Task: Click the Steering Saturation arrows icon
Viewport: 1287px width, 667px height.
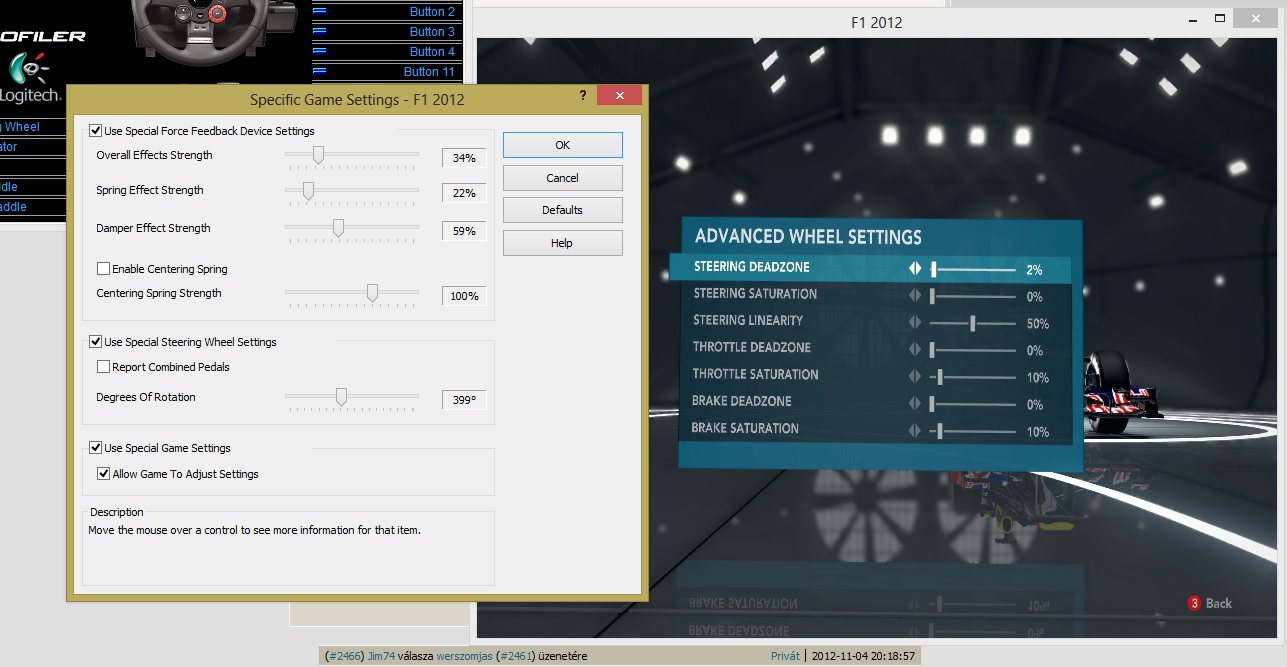Action: (x=914, y=296)
